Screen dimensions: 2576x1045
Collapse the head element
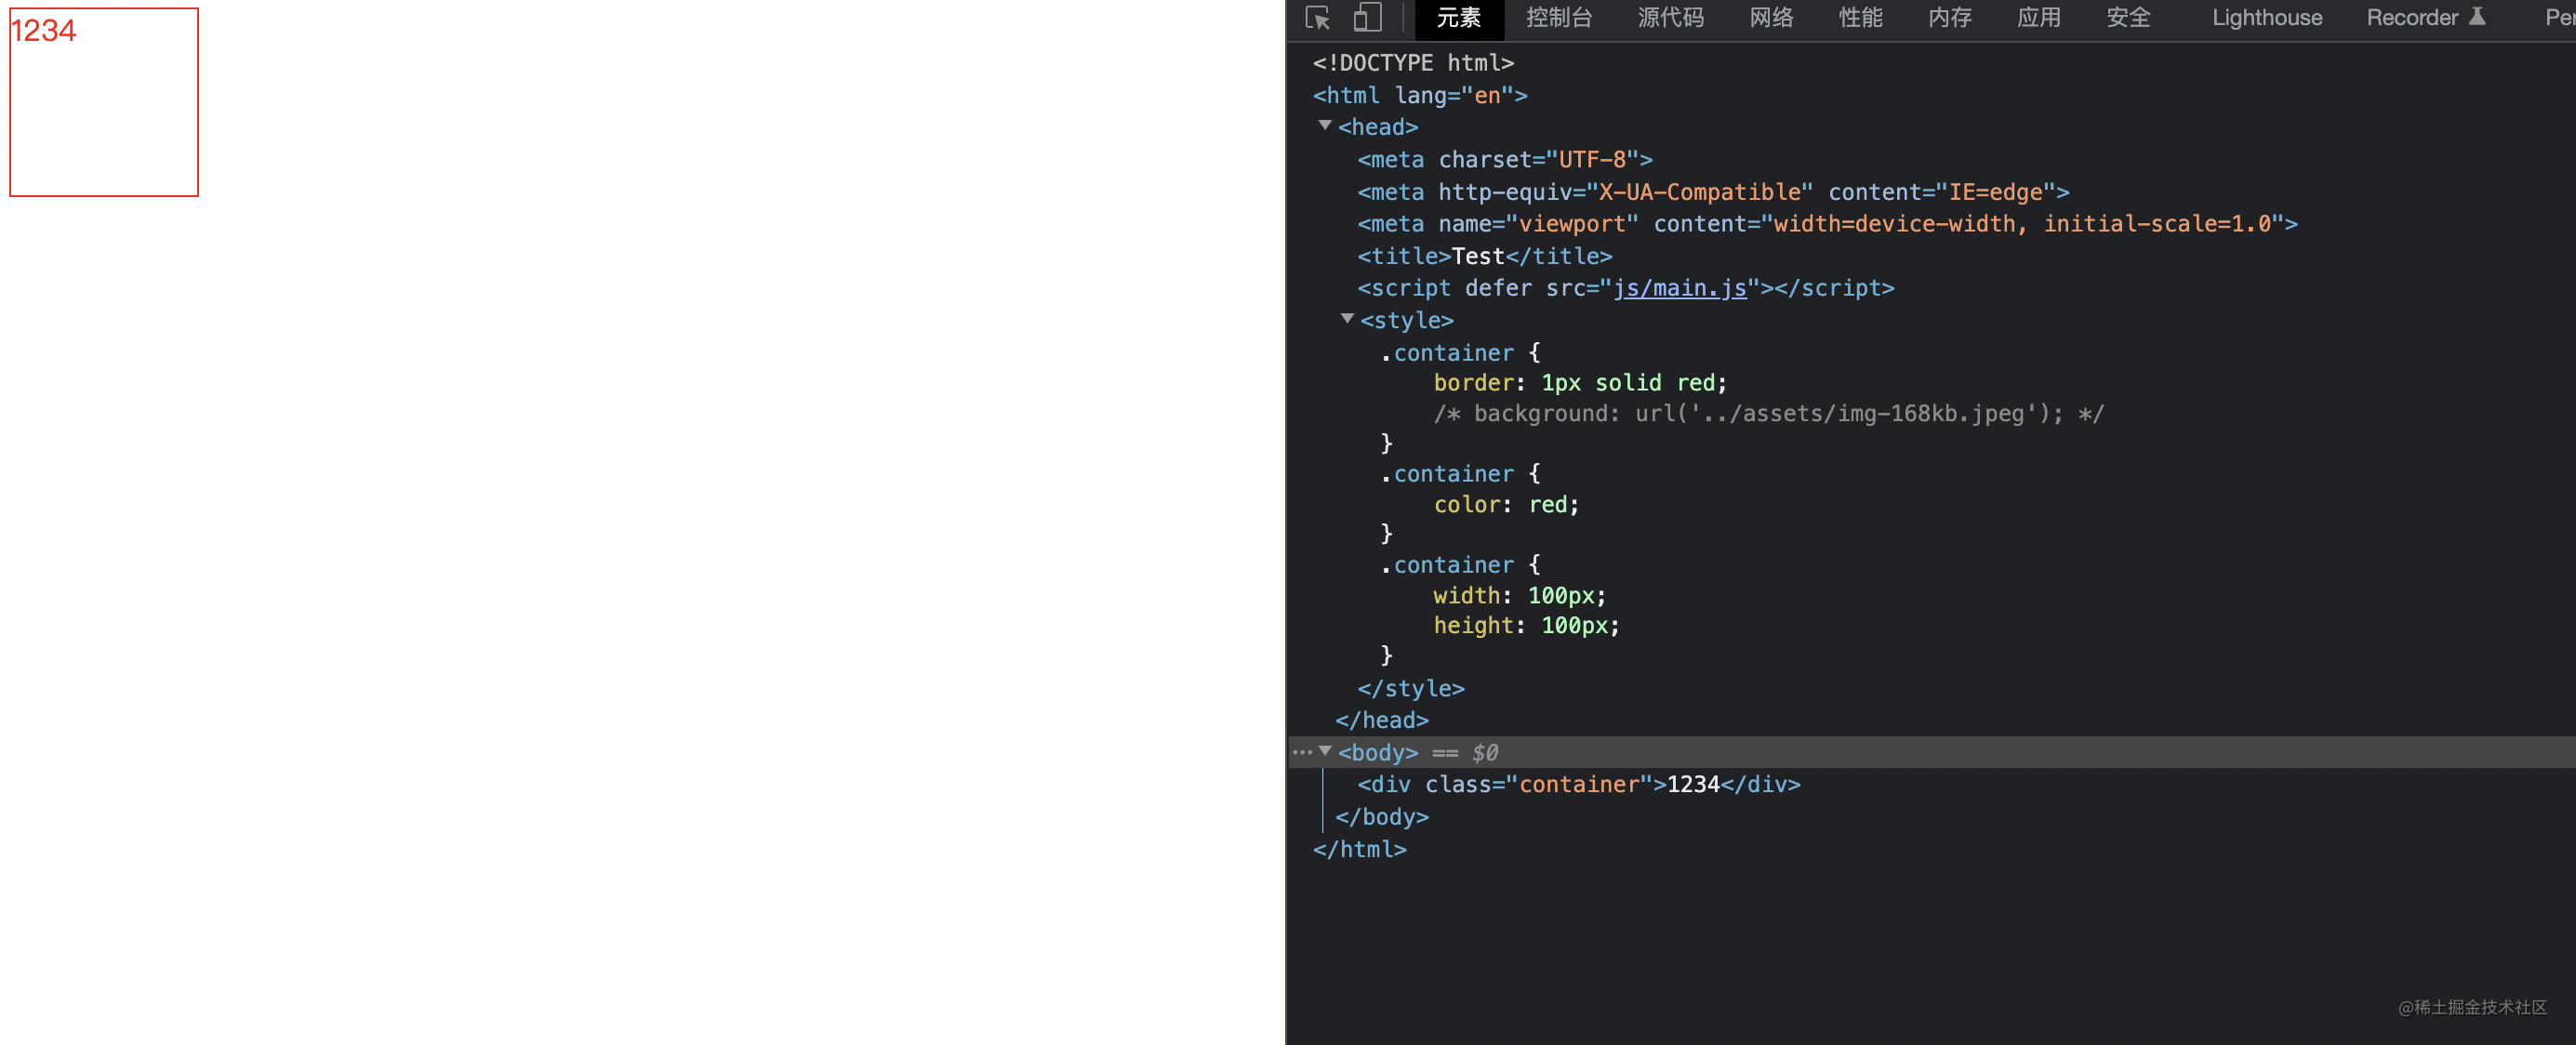(x=1325, y=126)
